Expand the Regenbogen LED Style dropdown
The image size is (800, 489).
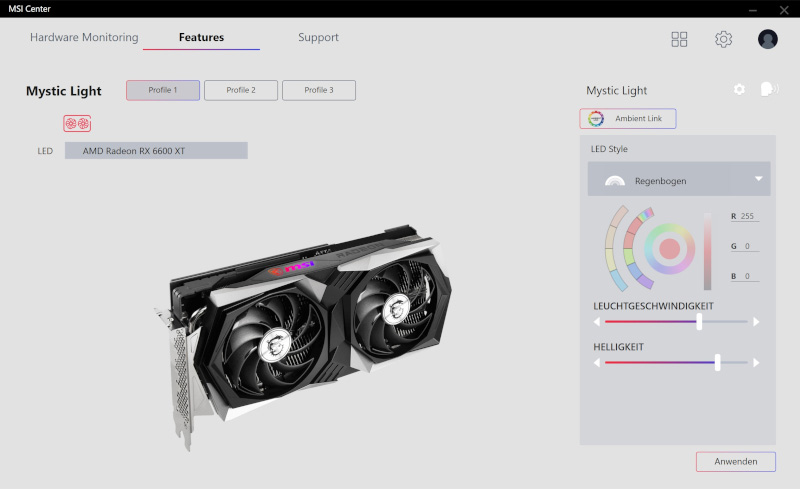tap(679, 179)
